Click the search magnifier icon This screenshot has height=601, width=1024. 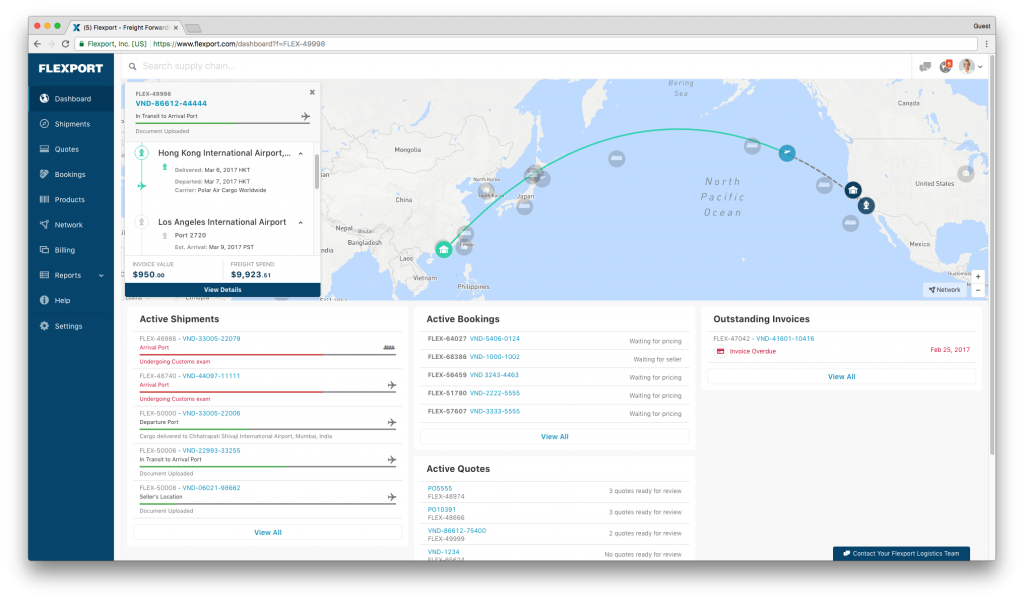click(133, 66)
